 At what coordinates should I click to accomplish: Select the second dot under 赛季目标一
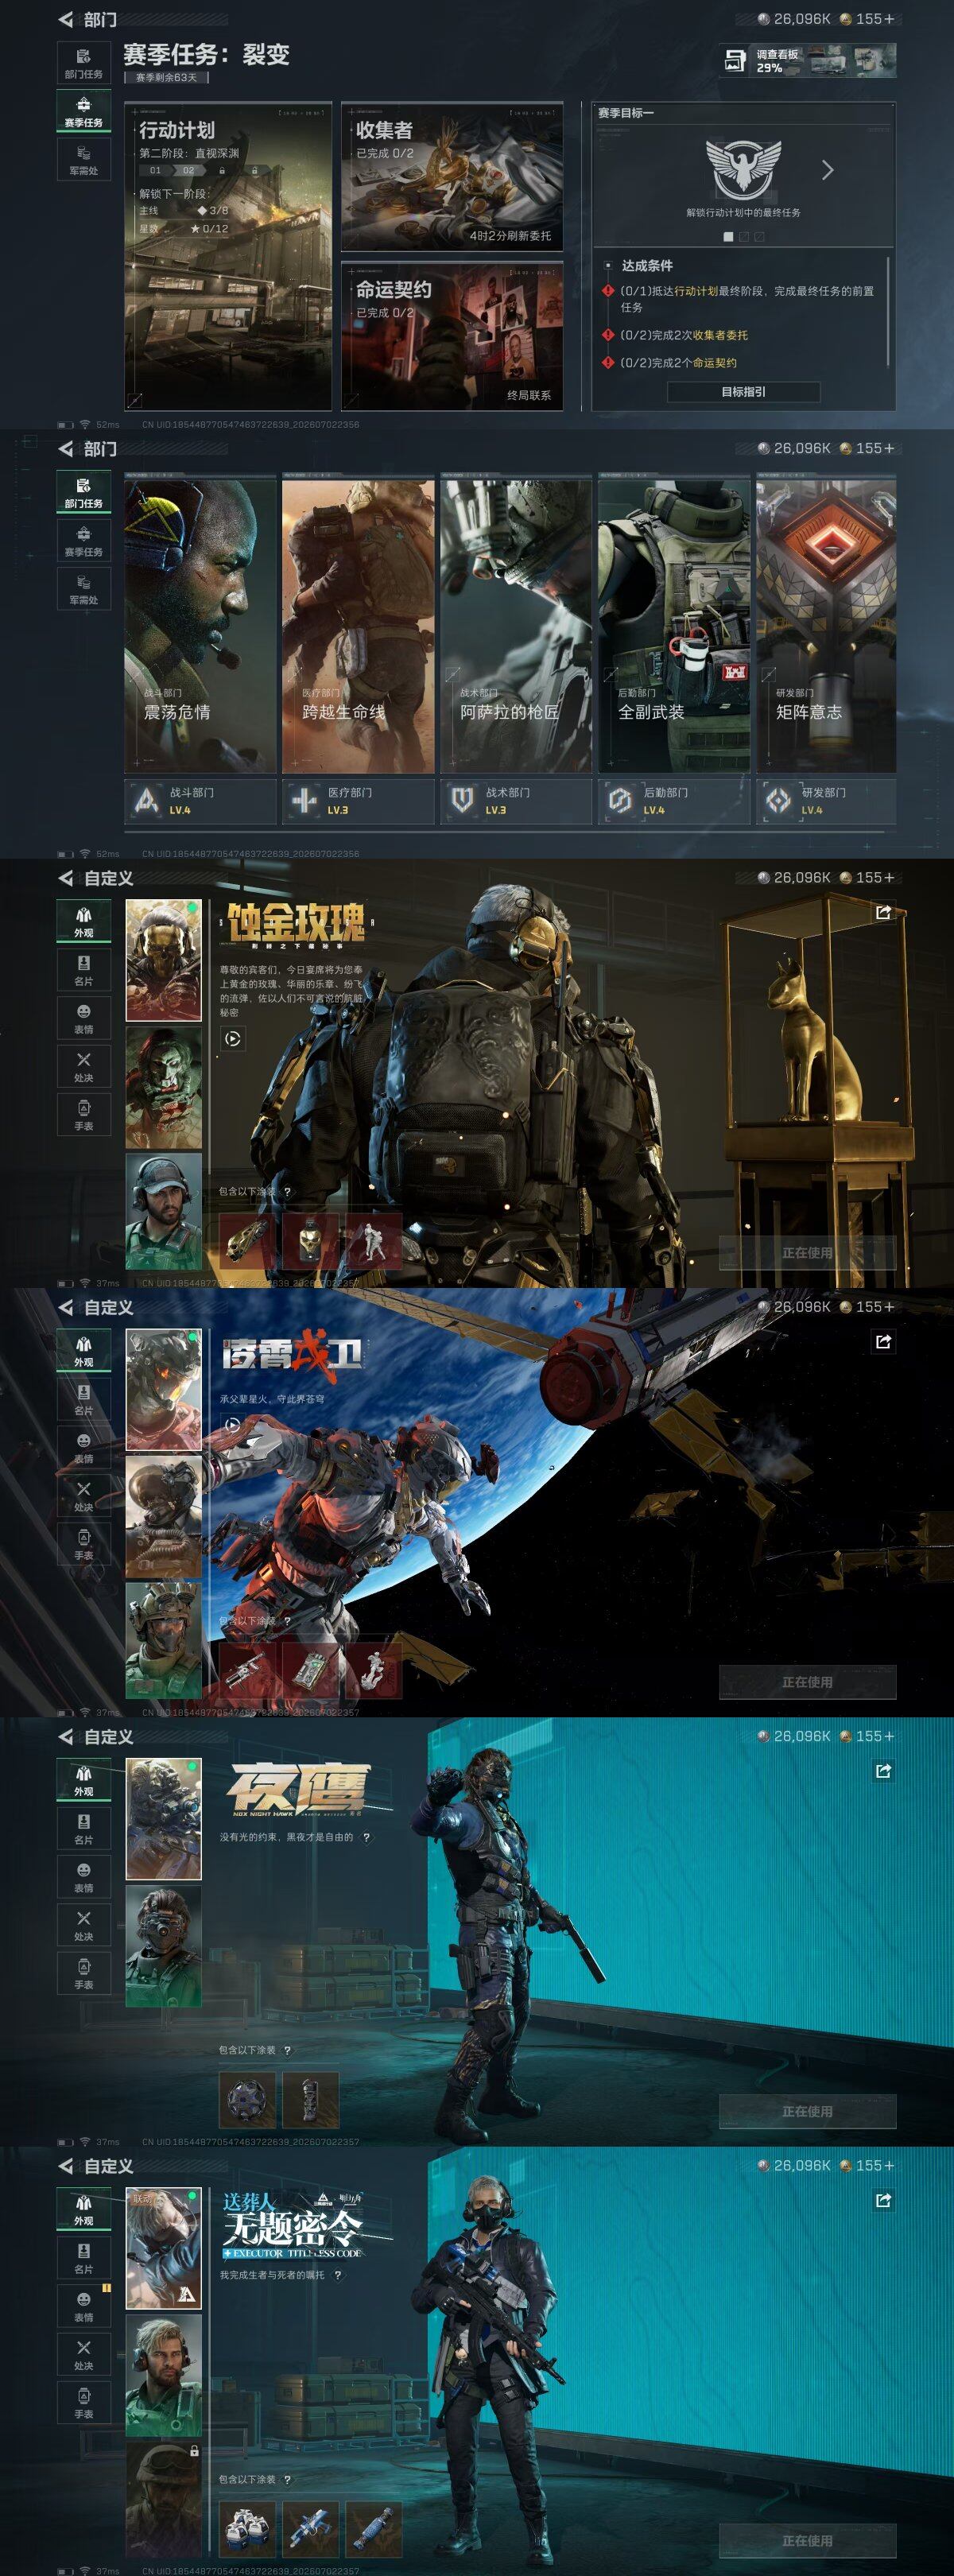pos(743,237)
